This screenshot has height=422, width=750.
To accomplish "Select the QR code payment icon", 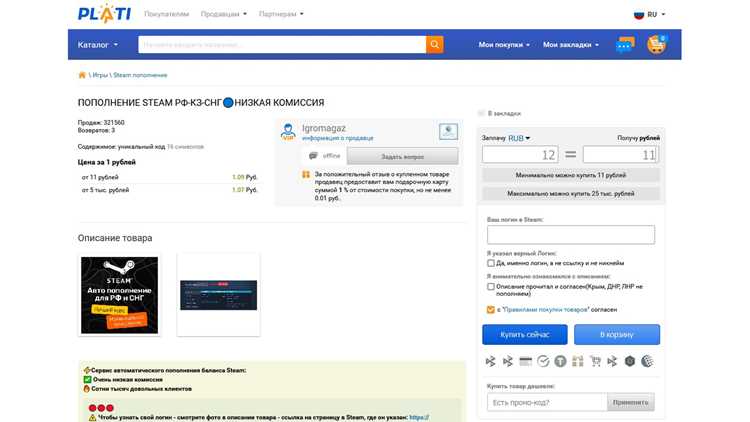I will [578, 361].
